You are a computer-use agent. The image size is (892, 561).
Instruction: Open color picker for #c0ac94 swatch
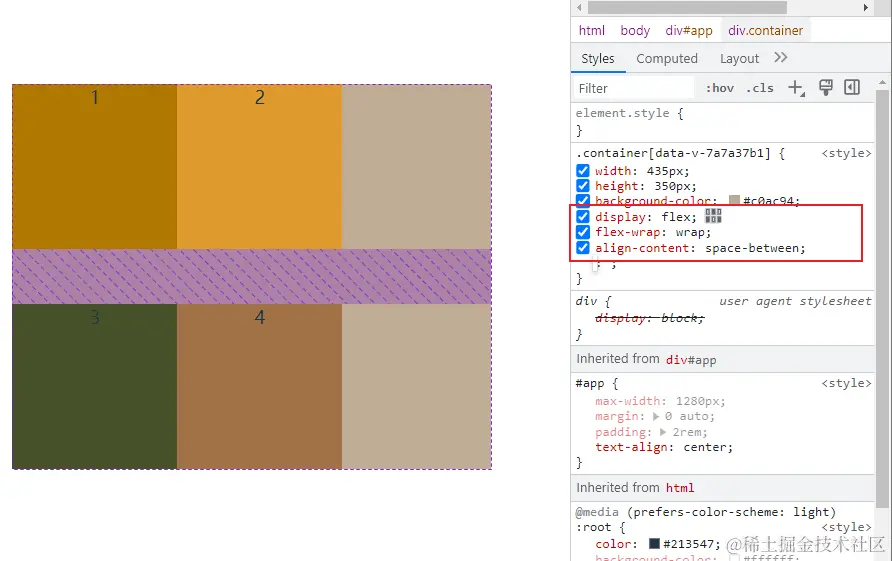[734, 200]
